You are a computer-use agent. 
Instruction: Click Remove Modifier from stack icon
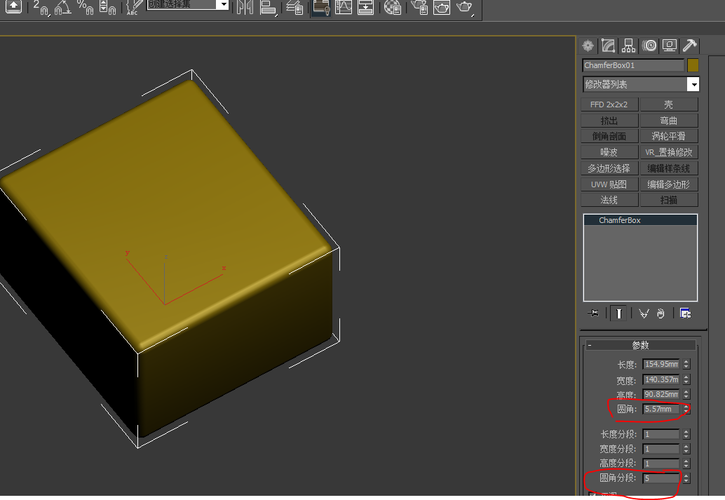661,314
